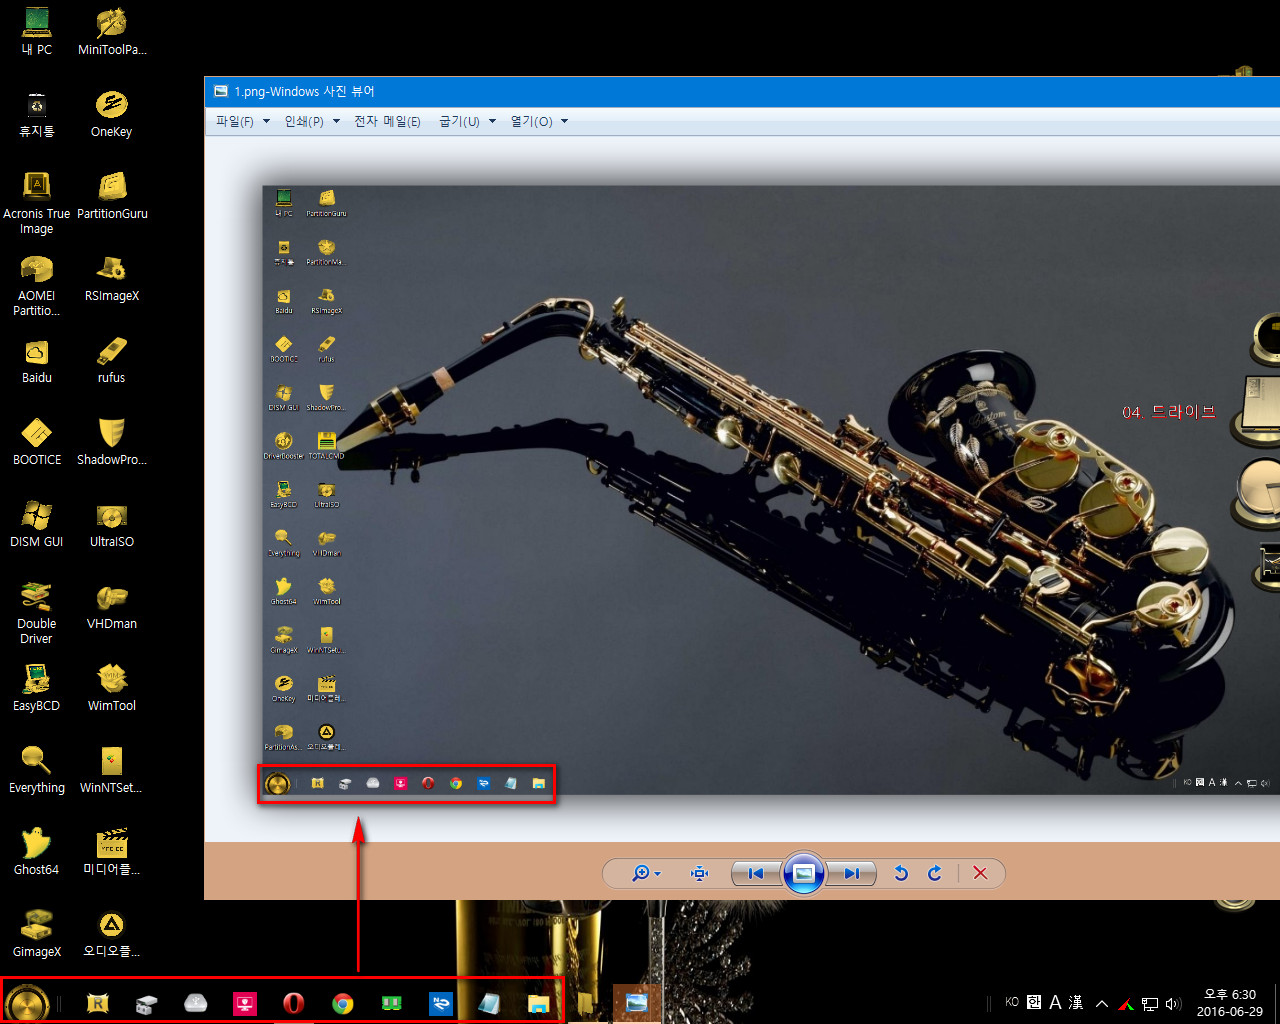Open the Notepad icon on taskbar

pos(489,1003)
